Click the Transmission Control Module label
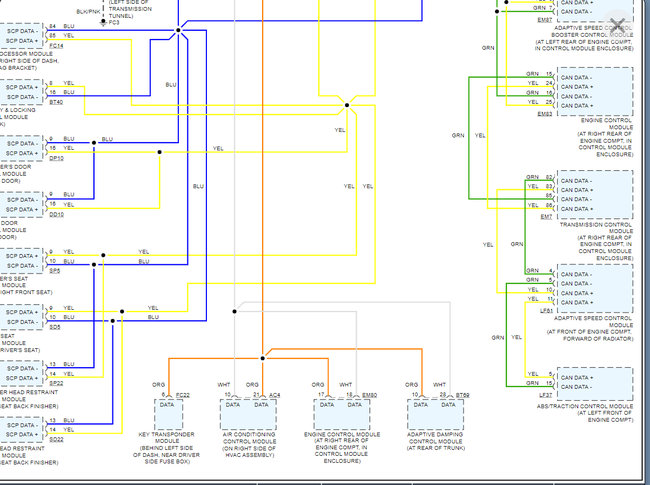 point(599,241)
